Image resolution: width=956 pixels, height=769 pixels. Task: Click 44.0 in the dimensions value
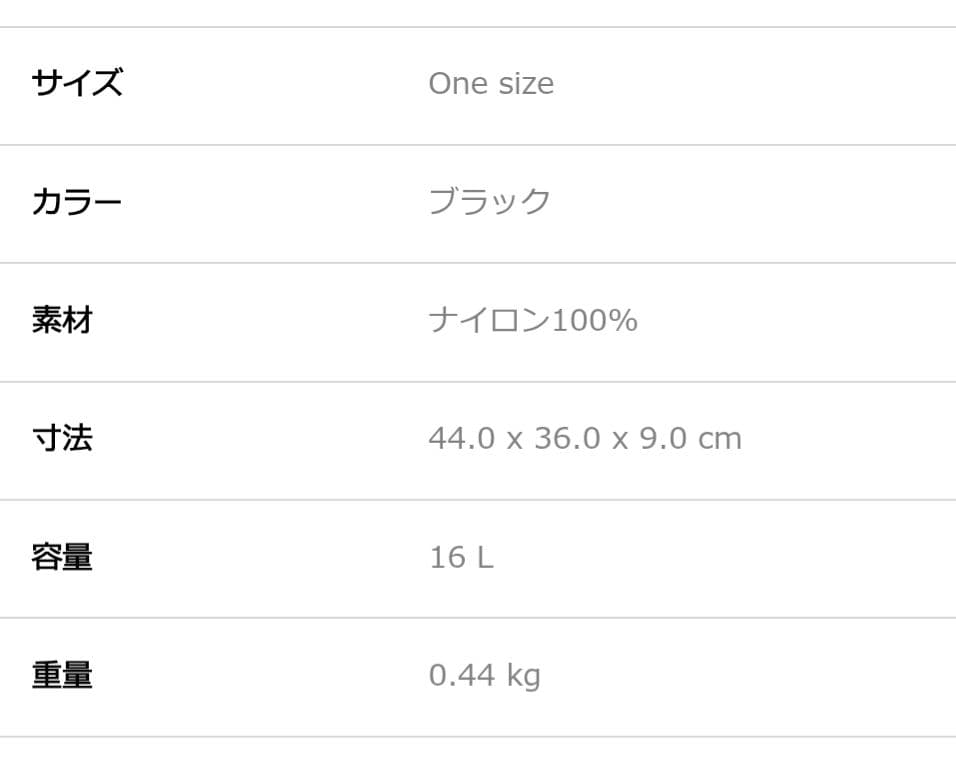tap(462, 438)
